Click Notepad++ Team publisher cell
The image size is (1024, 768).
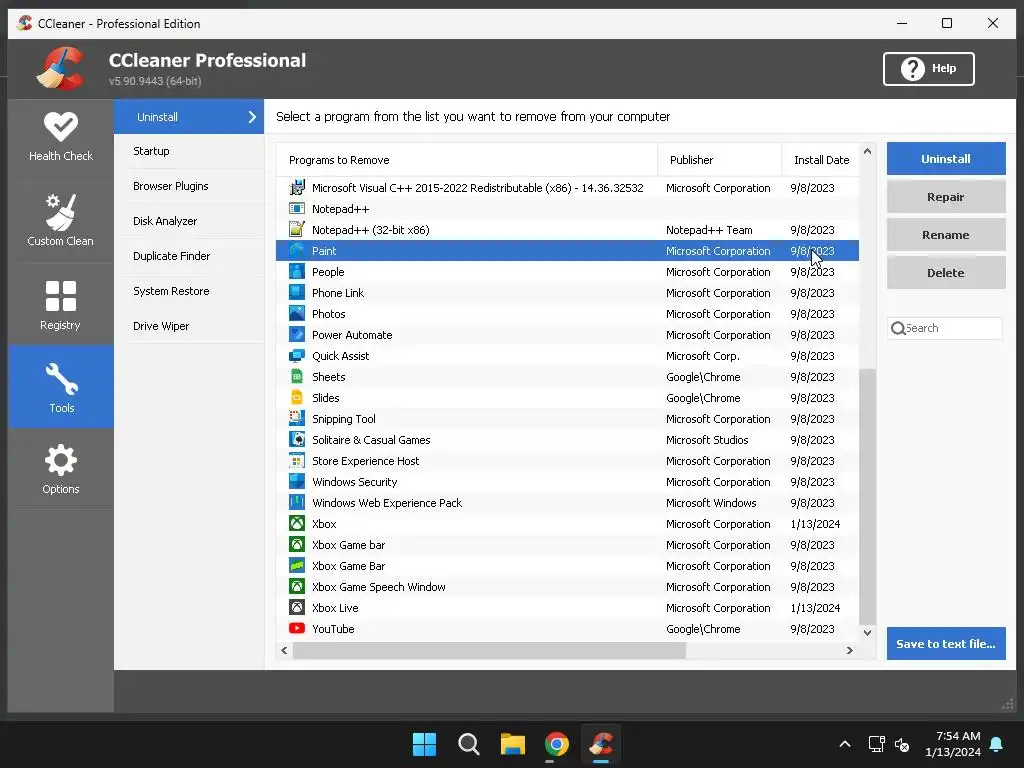(709, 230)
